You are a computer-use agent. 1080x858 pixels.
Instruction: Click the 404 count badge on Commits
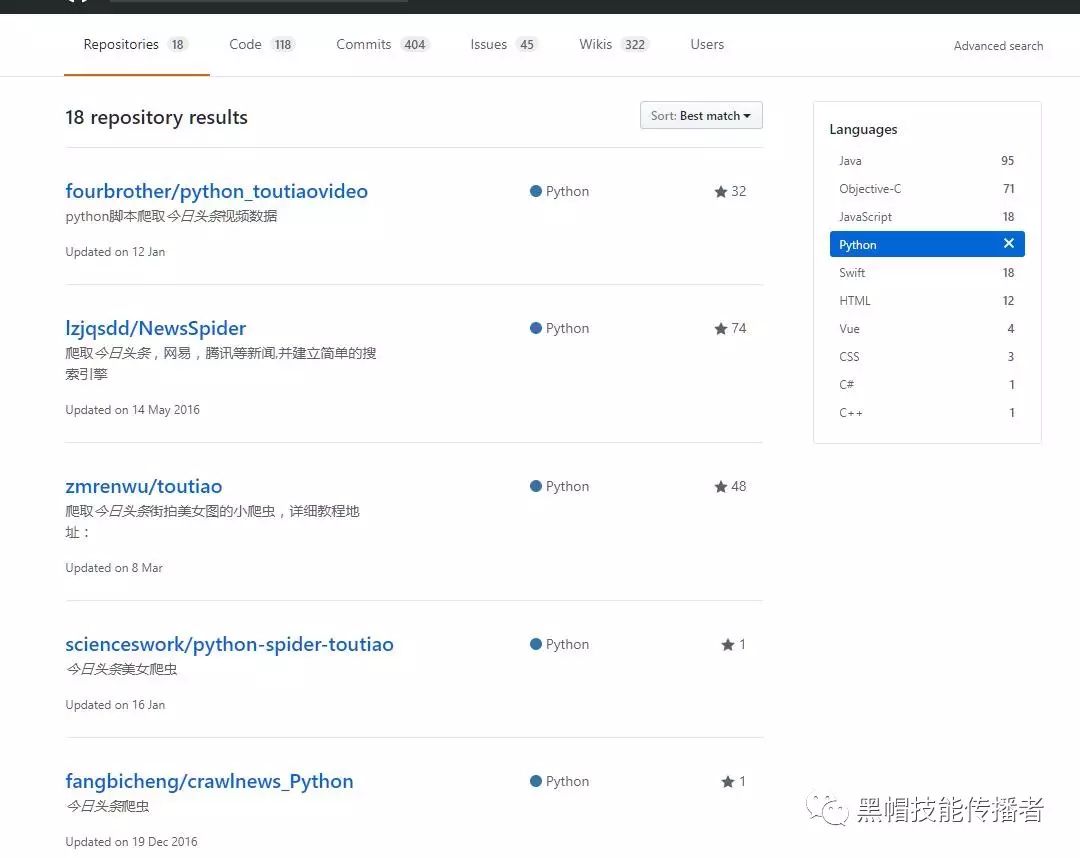[415, 45]
